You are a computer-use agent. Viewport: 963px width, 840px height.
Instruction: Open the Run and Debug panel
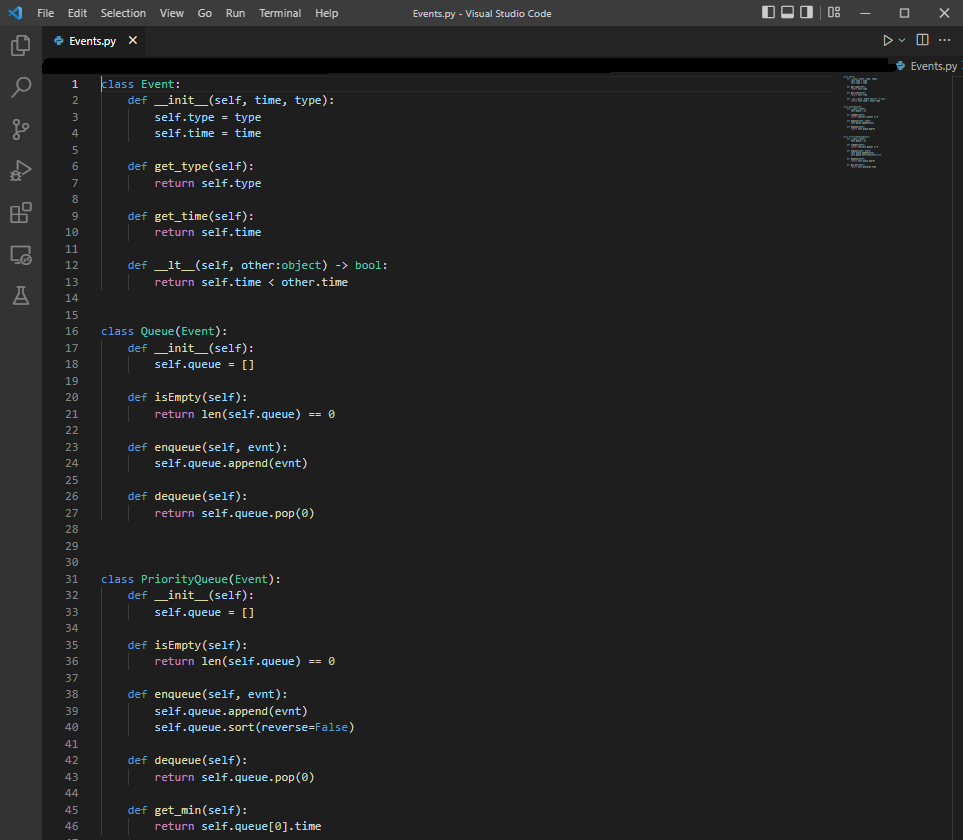pyautogui.click(x=21, y=171)
